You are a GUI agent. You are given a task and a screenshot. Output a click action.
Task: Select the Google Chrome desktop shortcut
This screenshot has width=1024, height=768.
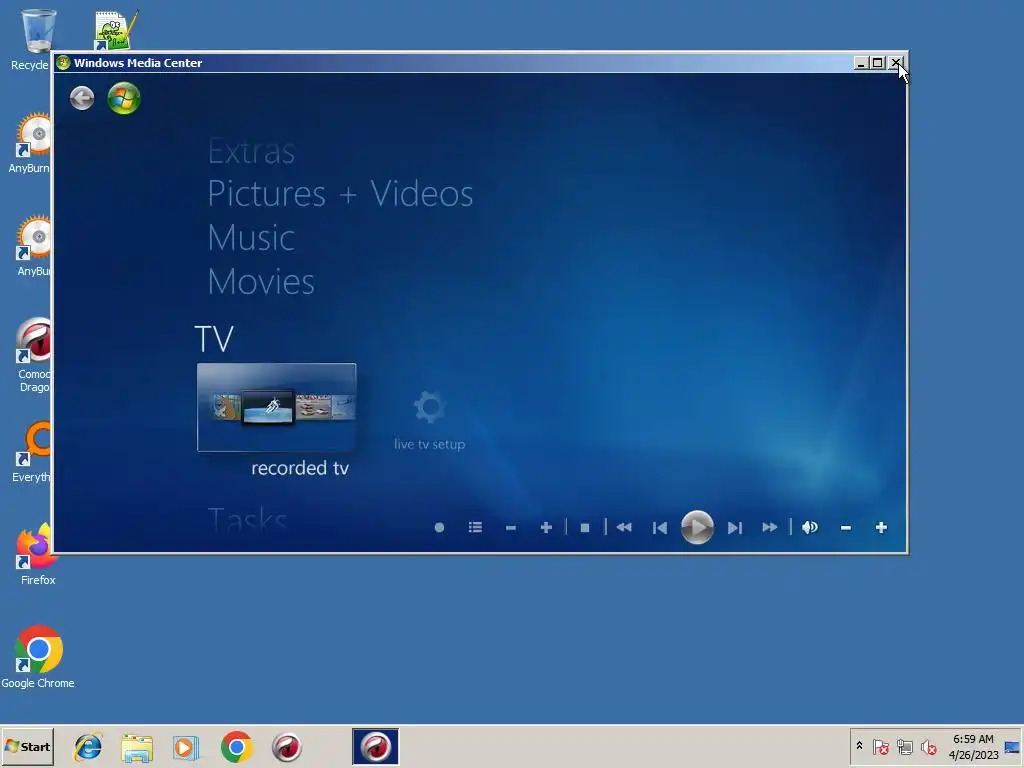tap(38, 658)
